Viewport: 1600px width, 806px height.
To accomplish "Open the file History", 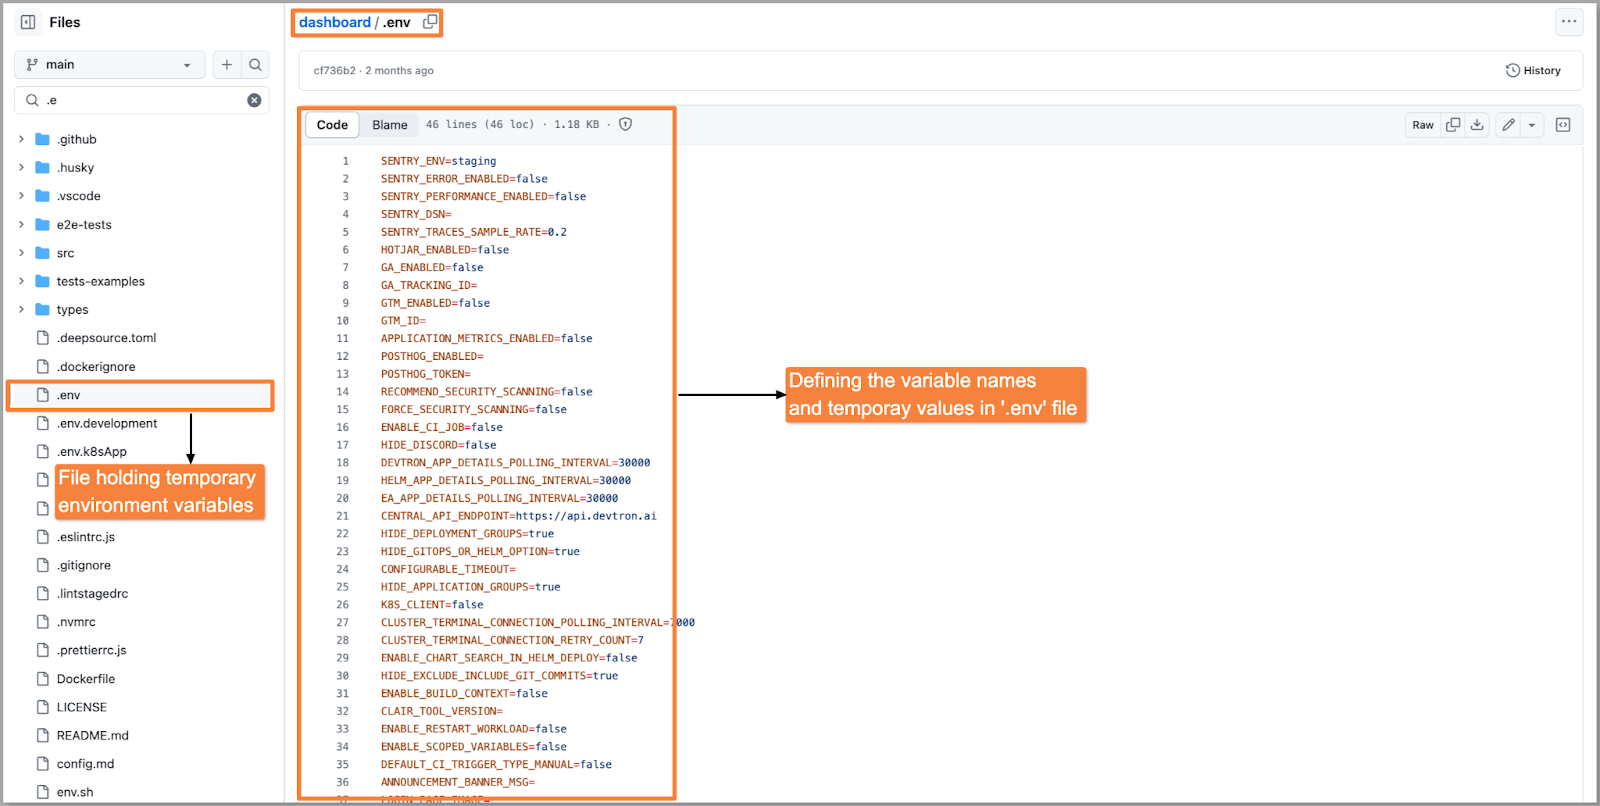I will (1533, 71).
